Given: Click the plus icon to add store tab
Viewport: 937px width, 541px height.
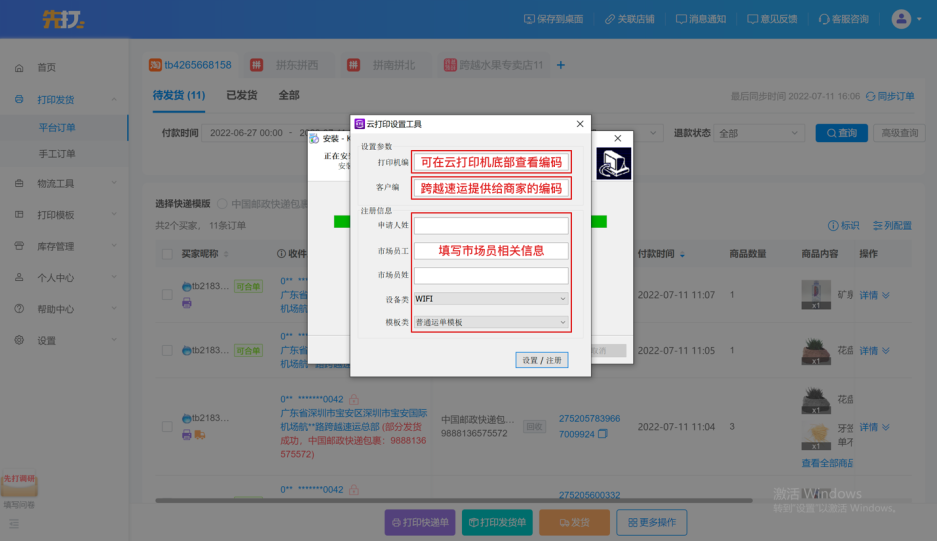Looking at the screenshot, I should pos(560,65).
